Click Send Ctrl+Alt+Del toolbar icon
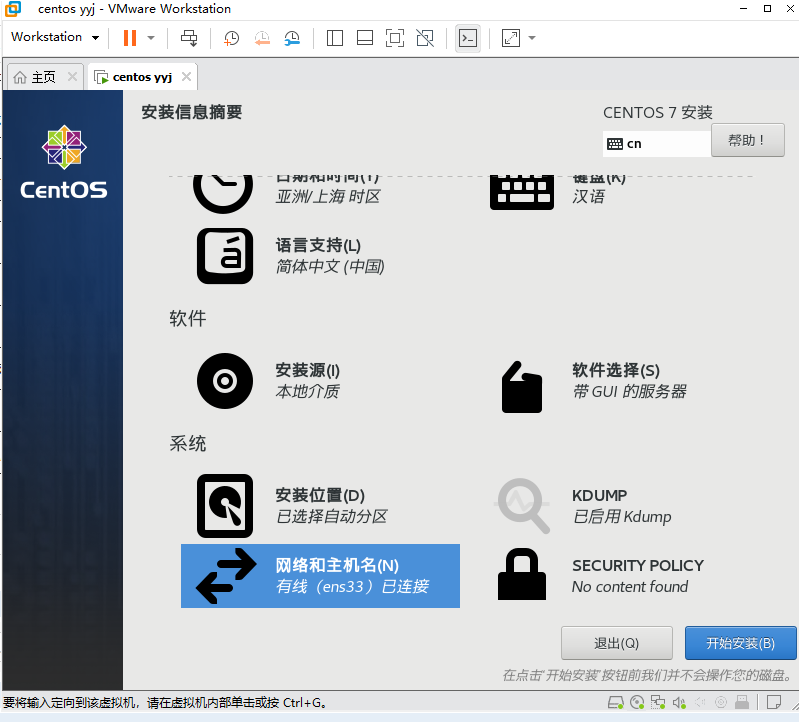799x722 pixels. pos(189,38)
